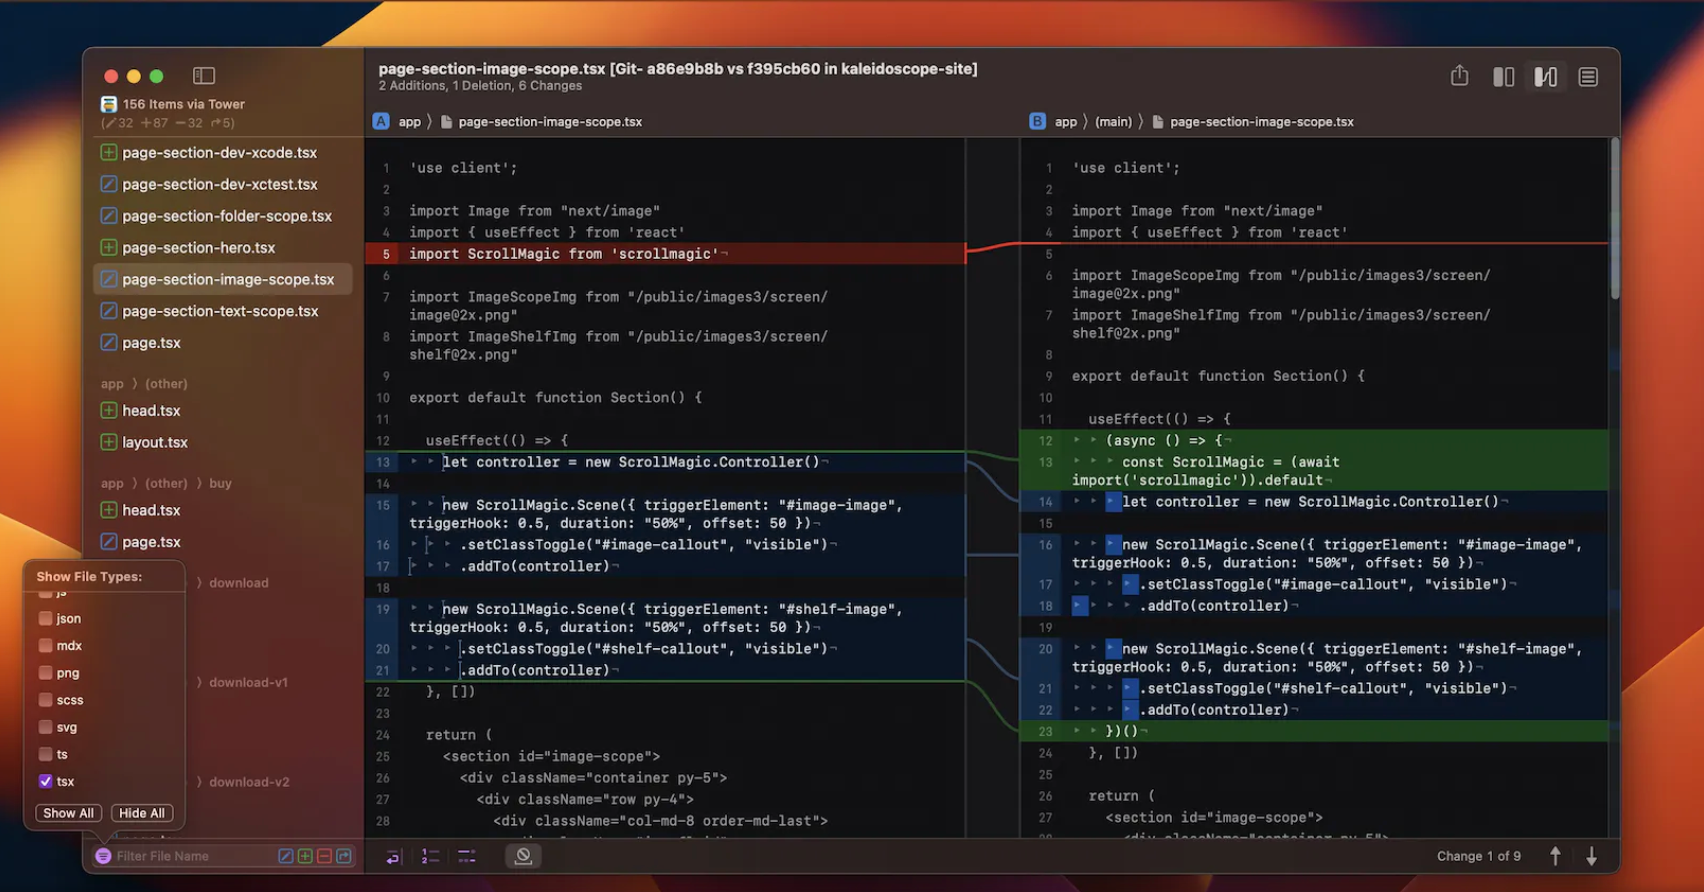
Task: Go to previous change up arrow
Action: (x=1555, y=856)
